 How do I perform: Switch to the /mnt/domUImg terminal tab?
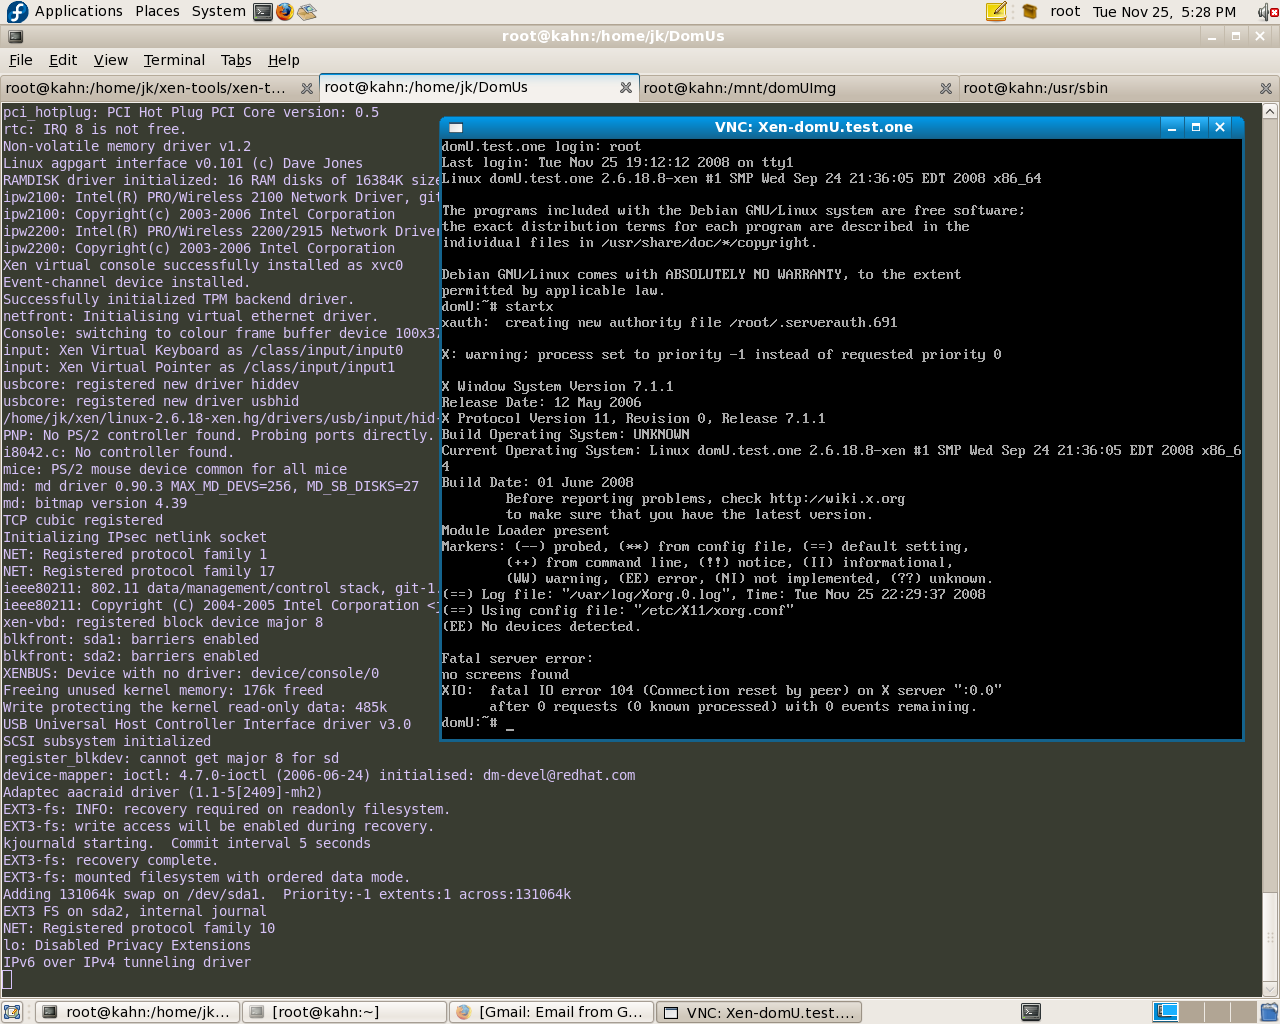pos(739,88)
